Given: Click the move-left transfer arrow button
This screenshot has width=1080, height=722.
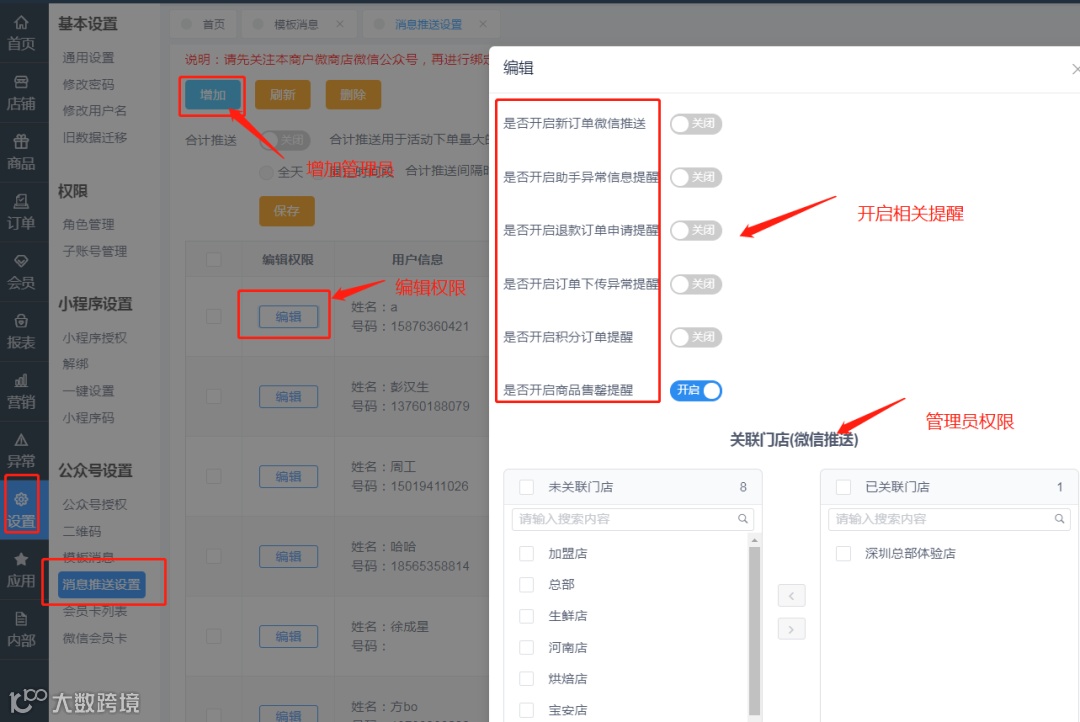Looking at the screenshot, I should tap(791, 595).
